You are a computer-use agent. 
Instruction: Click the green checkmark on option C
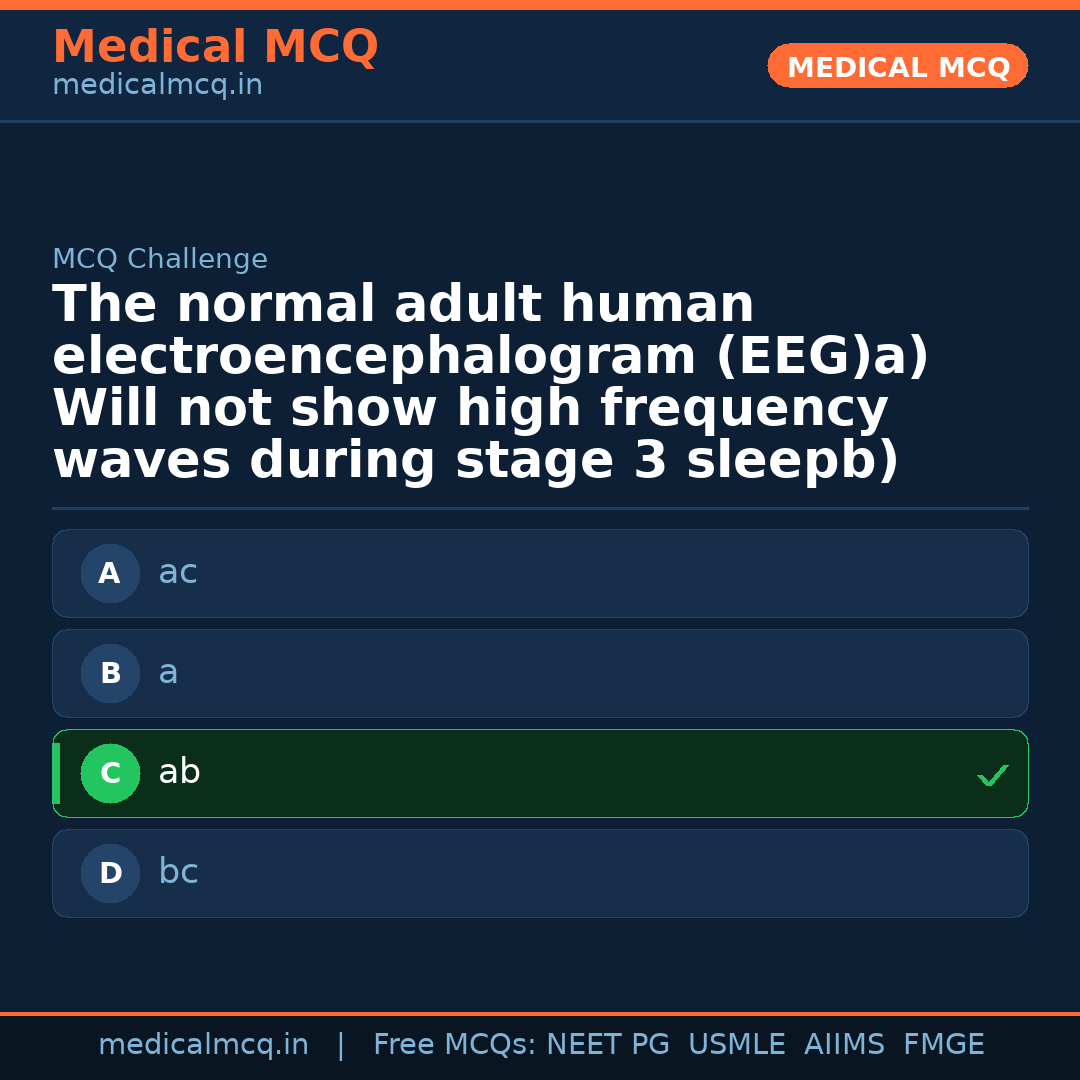(x=992, y=775)
